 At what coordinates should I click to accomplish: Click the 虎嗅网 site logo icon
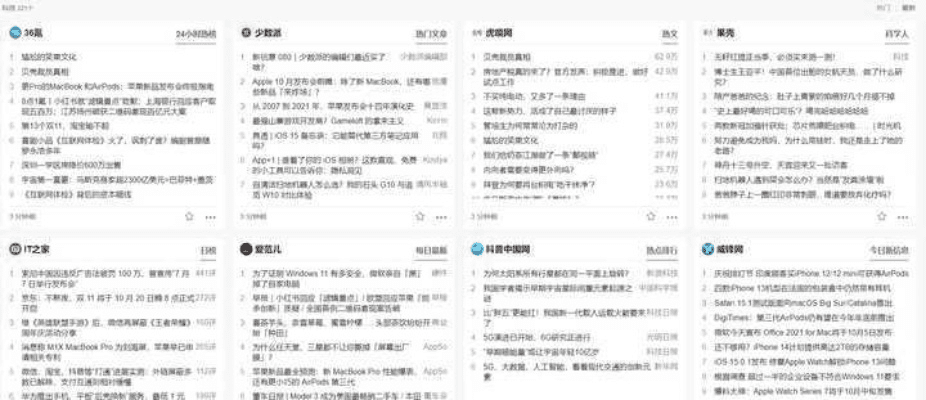click(477, 33)
